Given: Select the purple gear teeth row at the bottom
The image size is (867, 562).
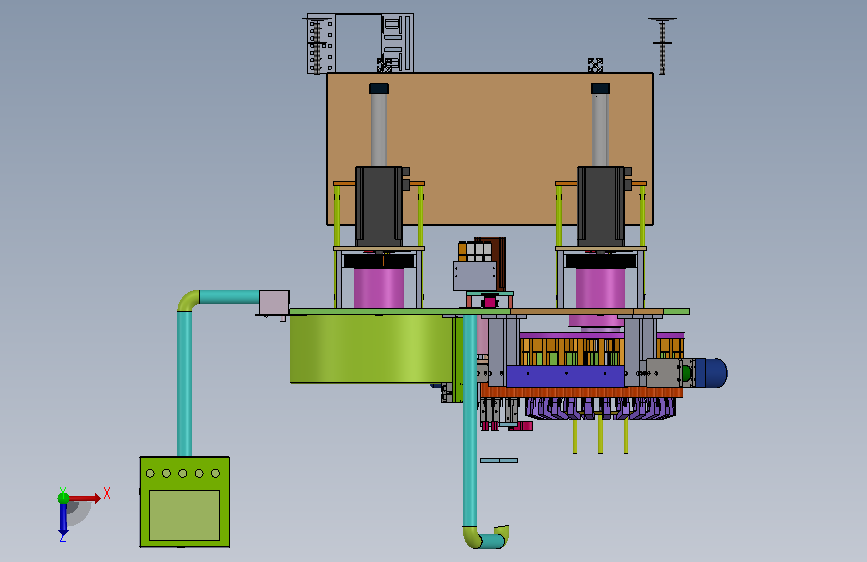Looking at the screenshot, I should pyautogui.click(x=600, y=408).
